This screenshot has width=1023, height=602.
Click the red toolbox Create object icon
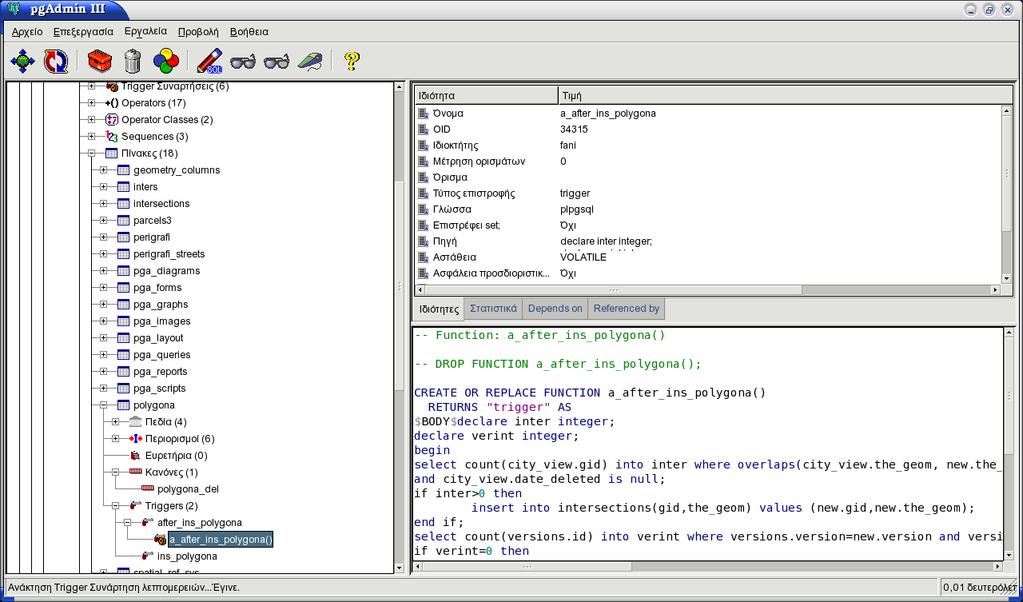[x=100, y=61]
